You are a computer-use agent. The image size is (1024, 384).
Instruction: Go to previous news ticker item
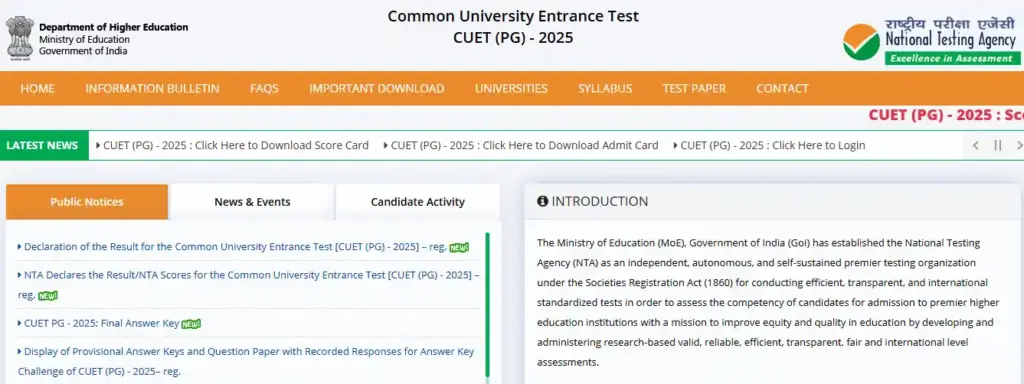point(976,146)
